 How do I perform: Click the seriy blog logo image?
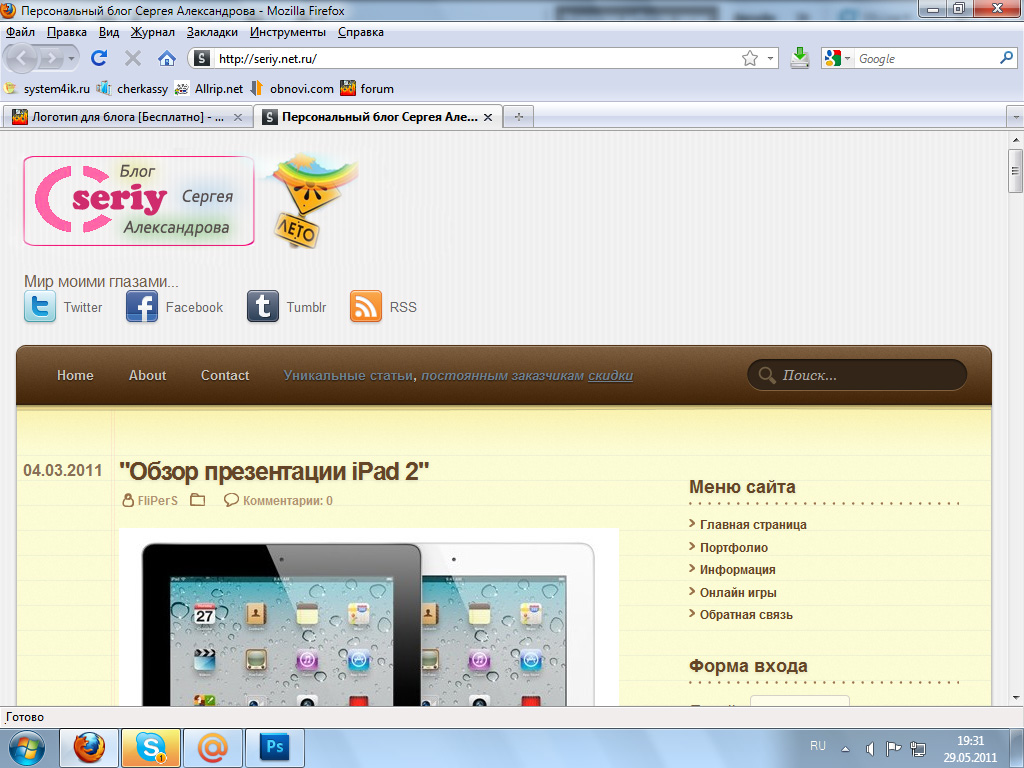tap(138, 200)
